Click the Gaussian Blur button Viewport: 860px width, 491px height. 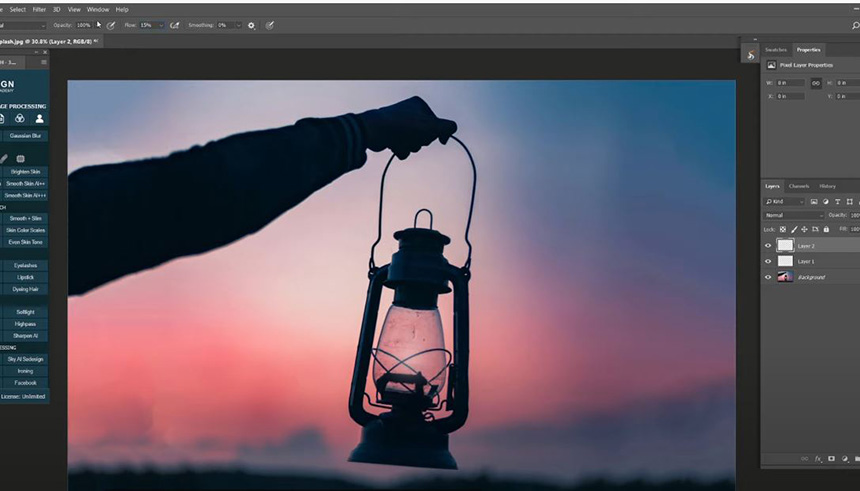[x=25, y=136]
